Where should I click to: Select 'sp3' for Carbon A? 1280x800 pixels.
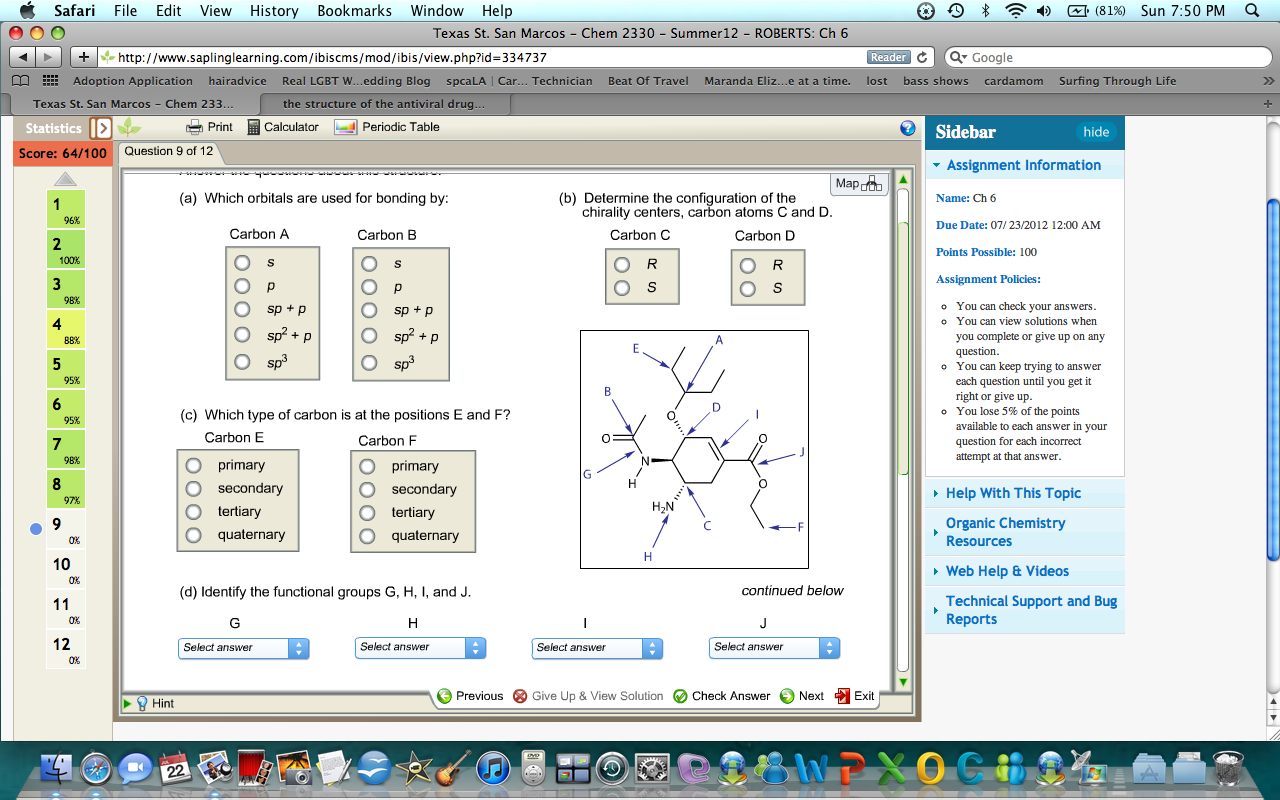pos(242,362)
